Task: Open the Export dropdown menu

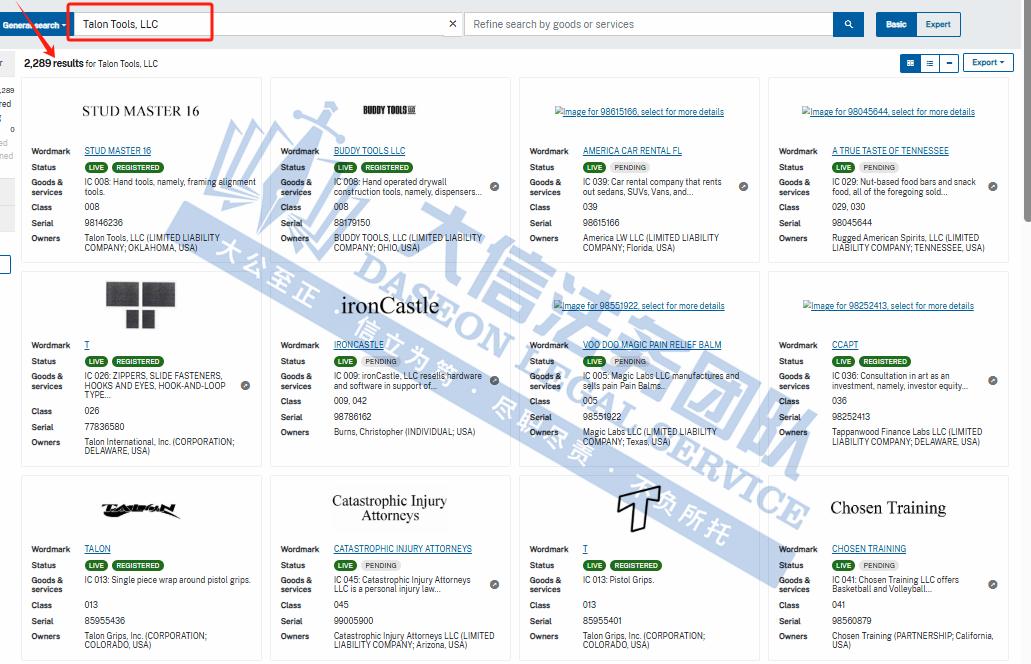Action: pyautogui.click(x=988, y=63)
